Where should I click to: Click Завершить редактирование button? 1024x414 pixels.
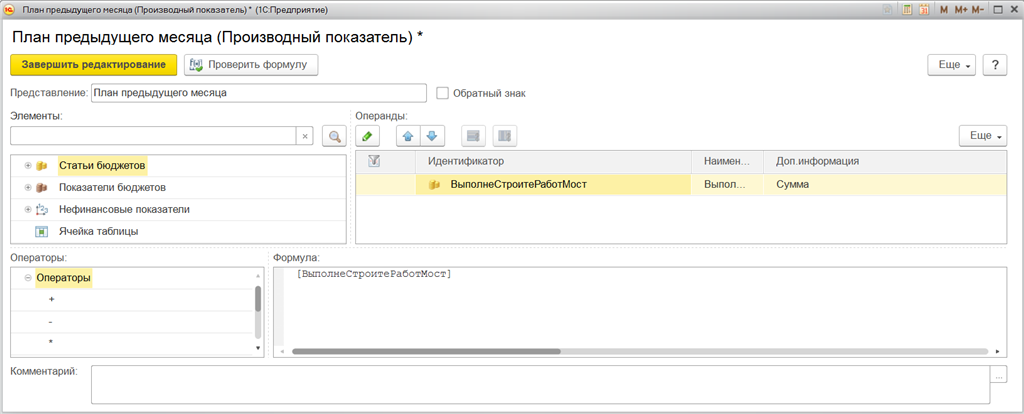point(94,65)
